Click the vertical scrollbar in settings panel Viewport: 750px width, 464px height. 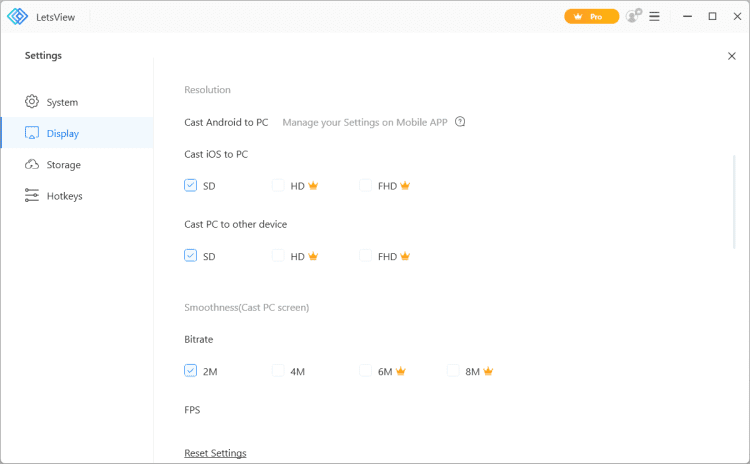[734, 200]
